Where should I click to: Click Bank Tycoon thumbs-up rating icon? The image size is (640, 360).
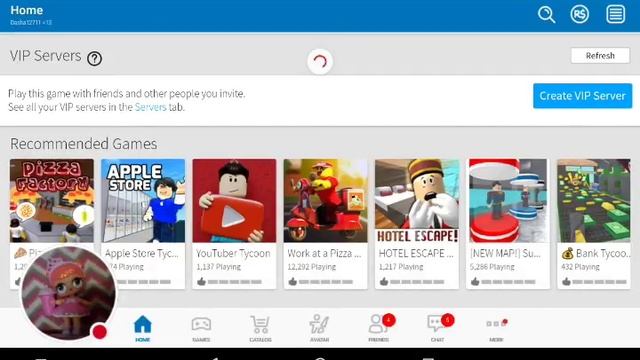566,282
